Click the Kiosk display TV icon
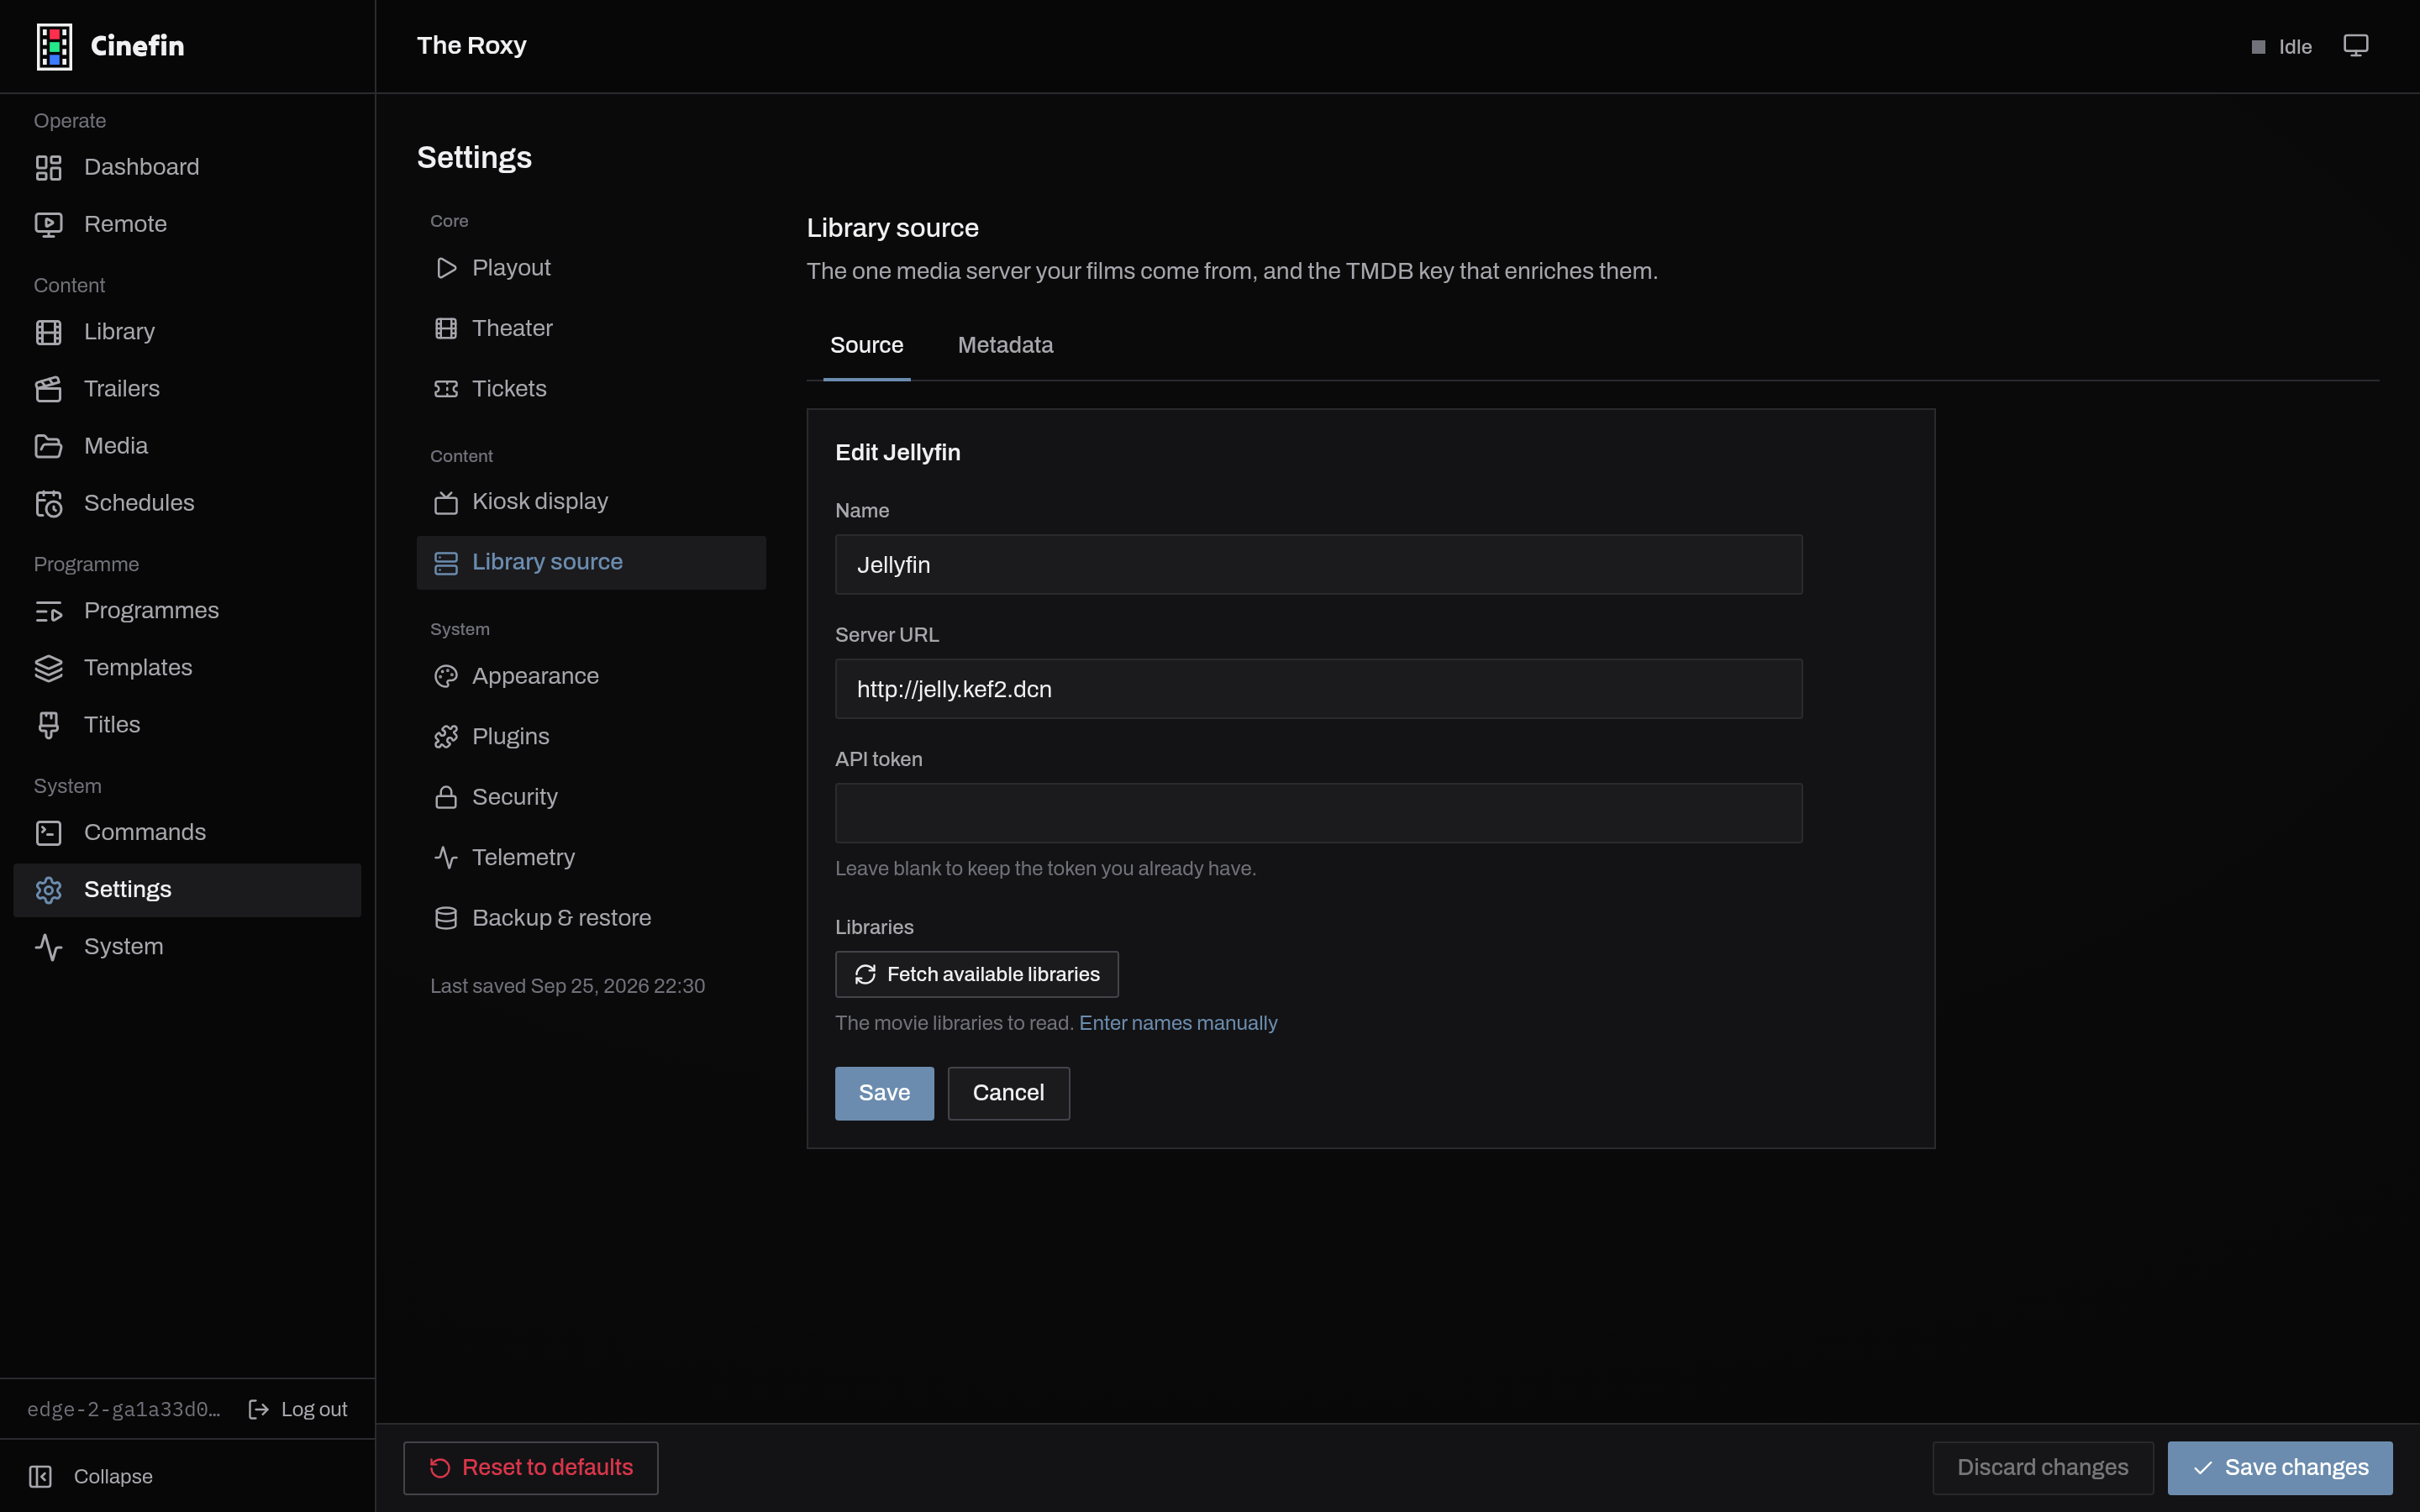2420x1512 pixels. point(446,502)
